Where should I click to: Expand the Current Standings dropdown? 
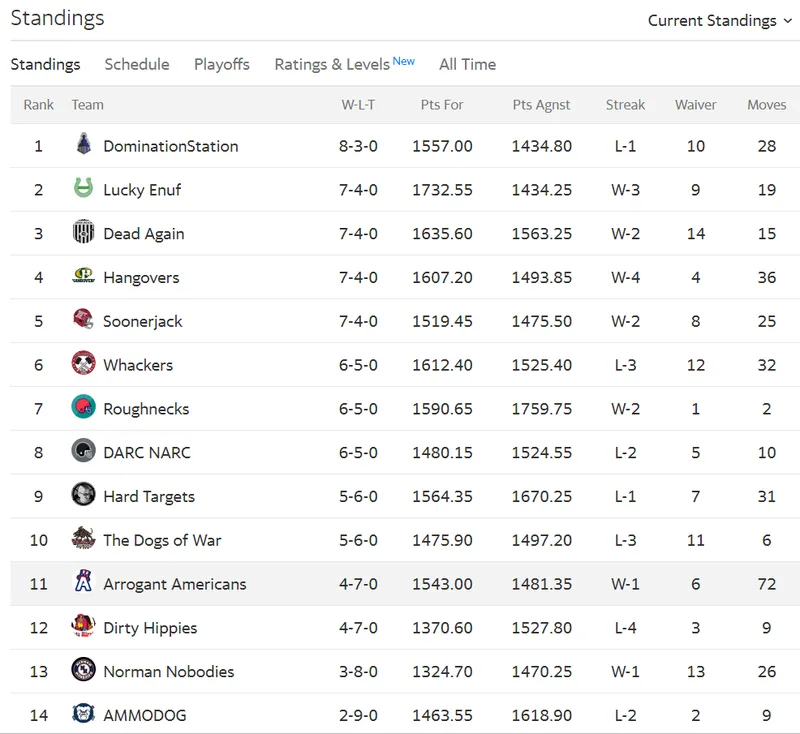(720, 20)
